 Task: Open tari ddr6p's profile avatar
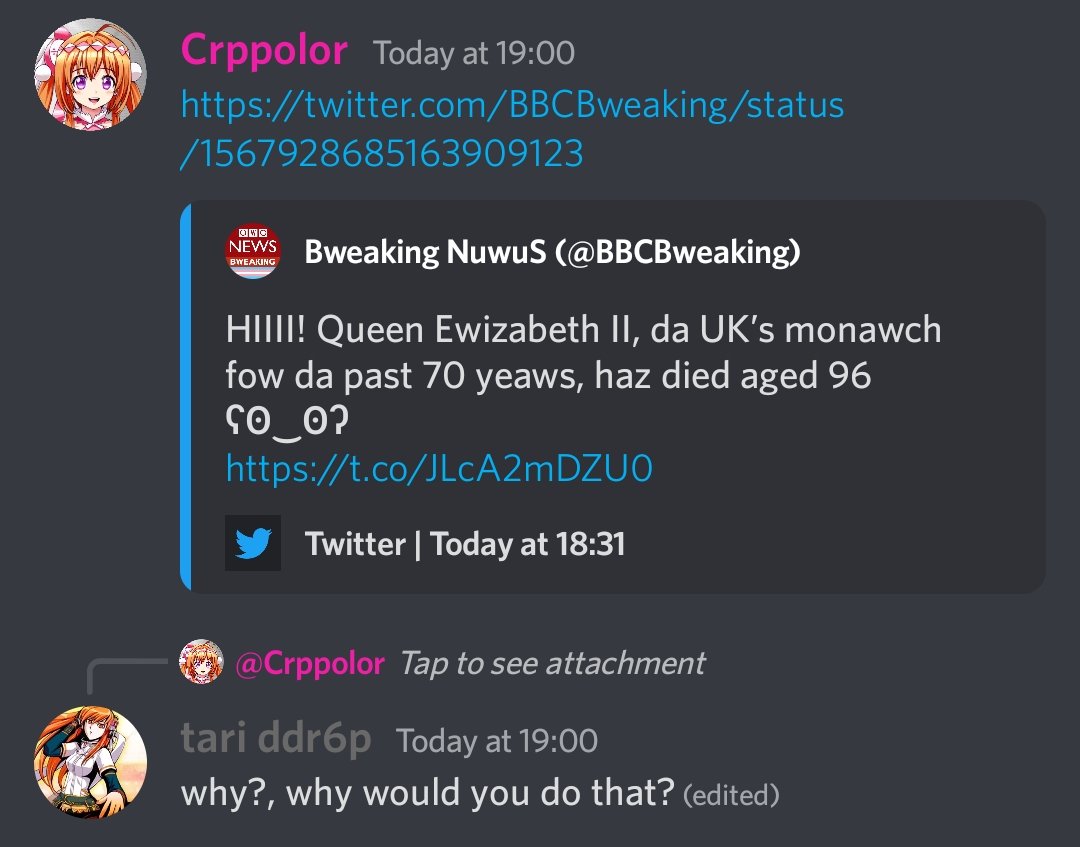(91, 762)
